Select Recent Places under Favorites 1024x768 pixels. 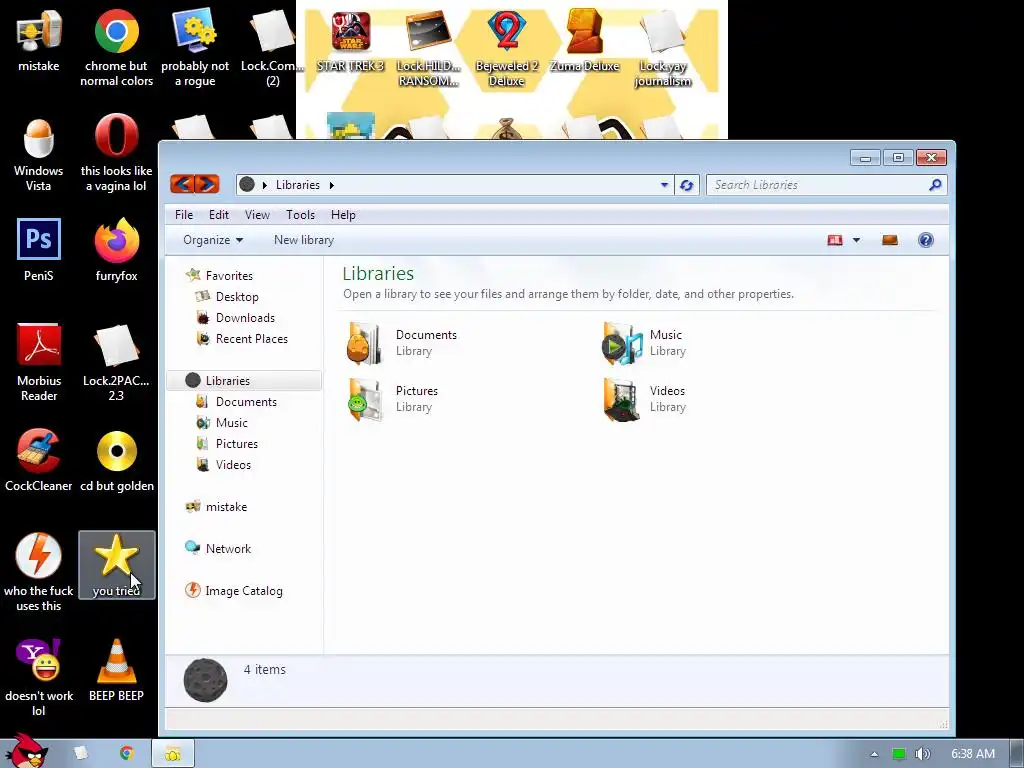point(242,338)
